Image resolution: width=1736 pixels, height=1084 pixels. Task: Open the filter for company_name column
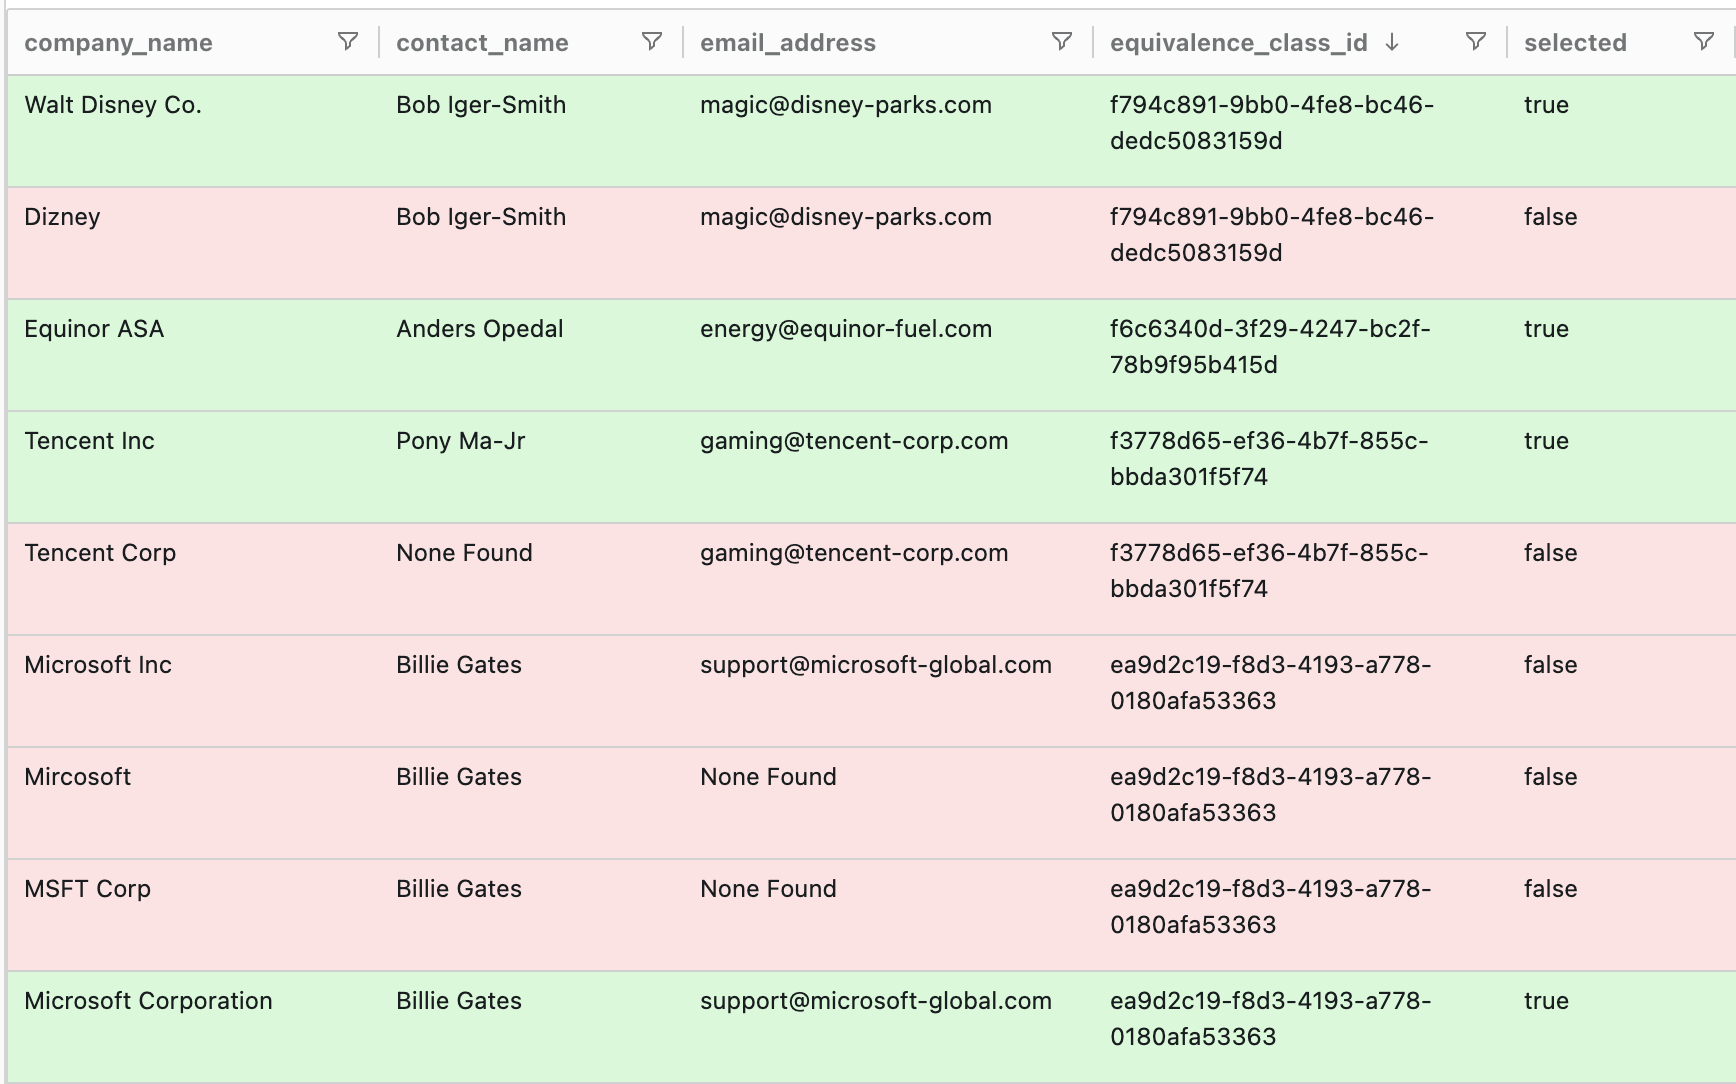(347, 41)
